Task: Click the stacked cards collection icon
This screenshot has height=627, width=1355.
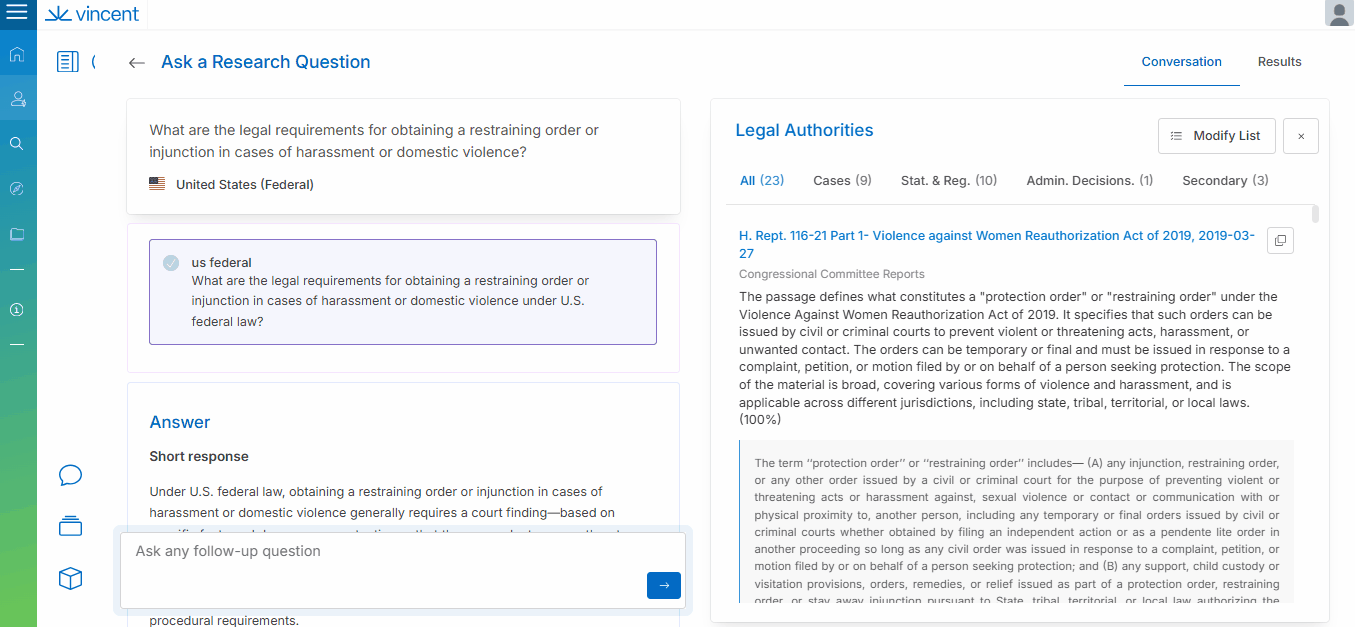Action: [70, 525]
